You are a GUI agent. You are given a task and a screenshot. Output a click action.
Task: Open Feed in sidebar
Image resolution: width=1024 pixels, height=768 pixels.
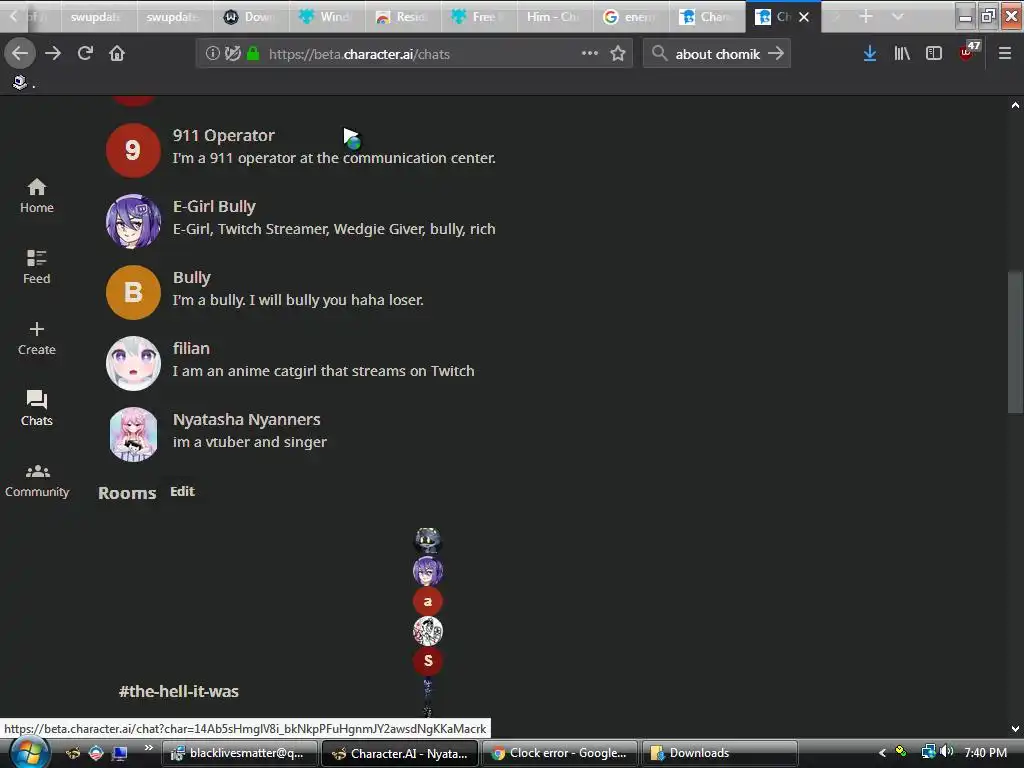pos(37,266)
